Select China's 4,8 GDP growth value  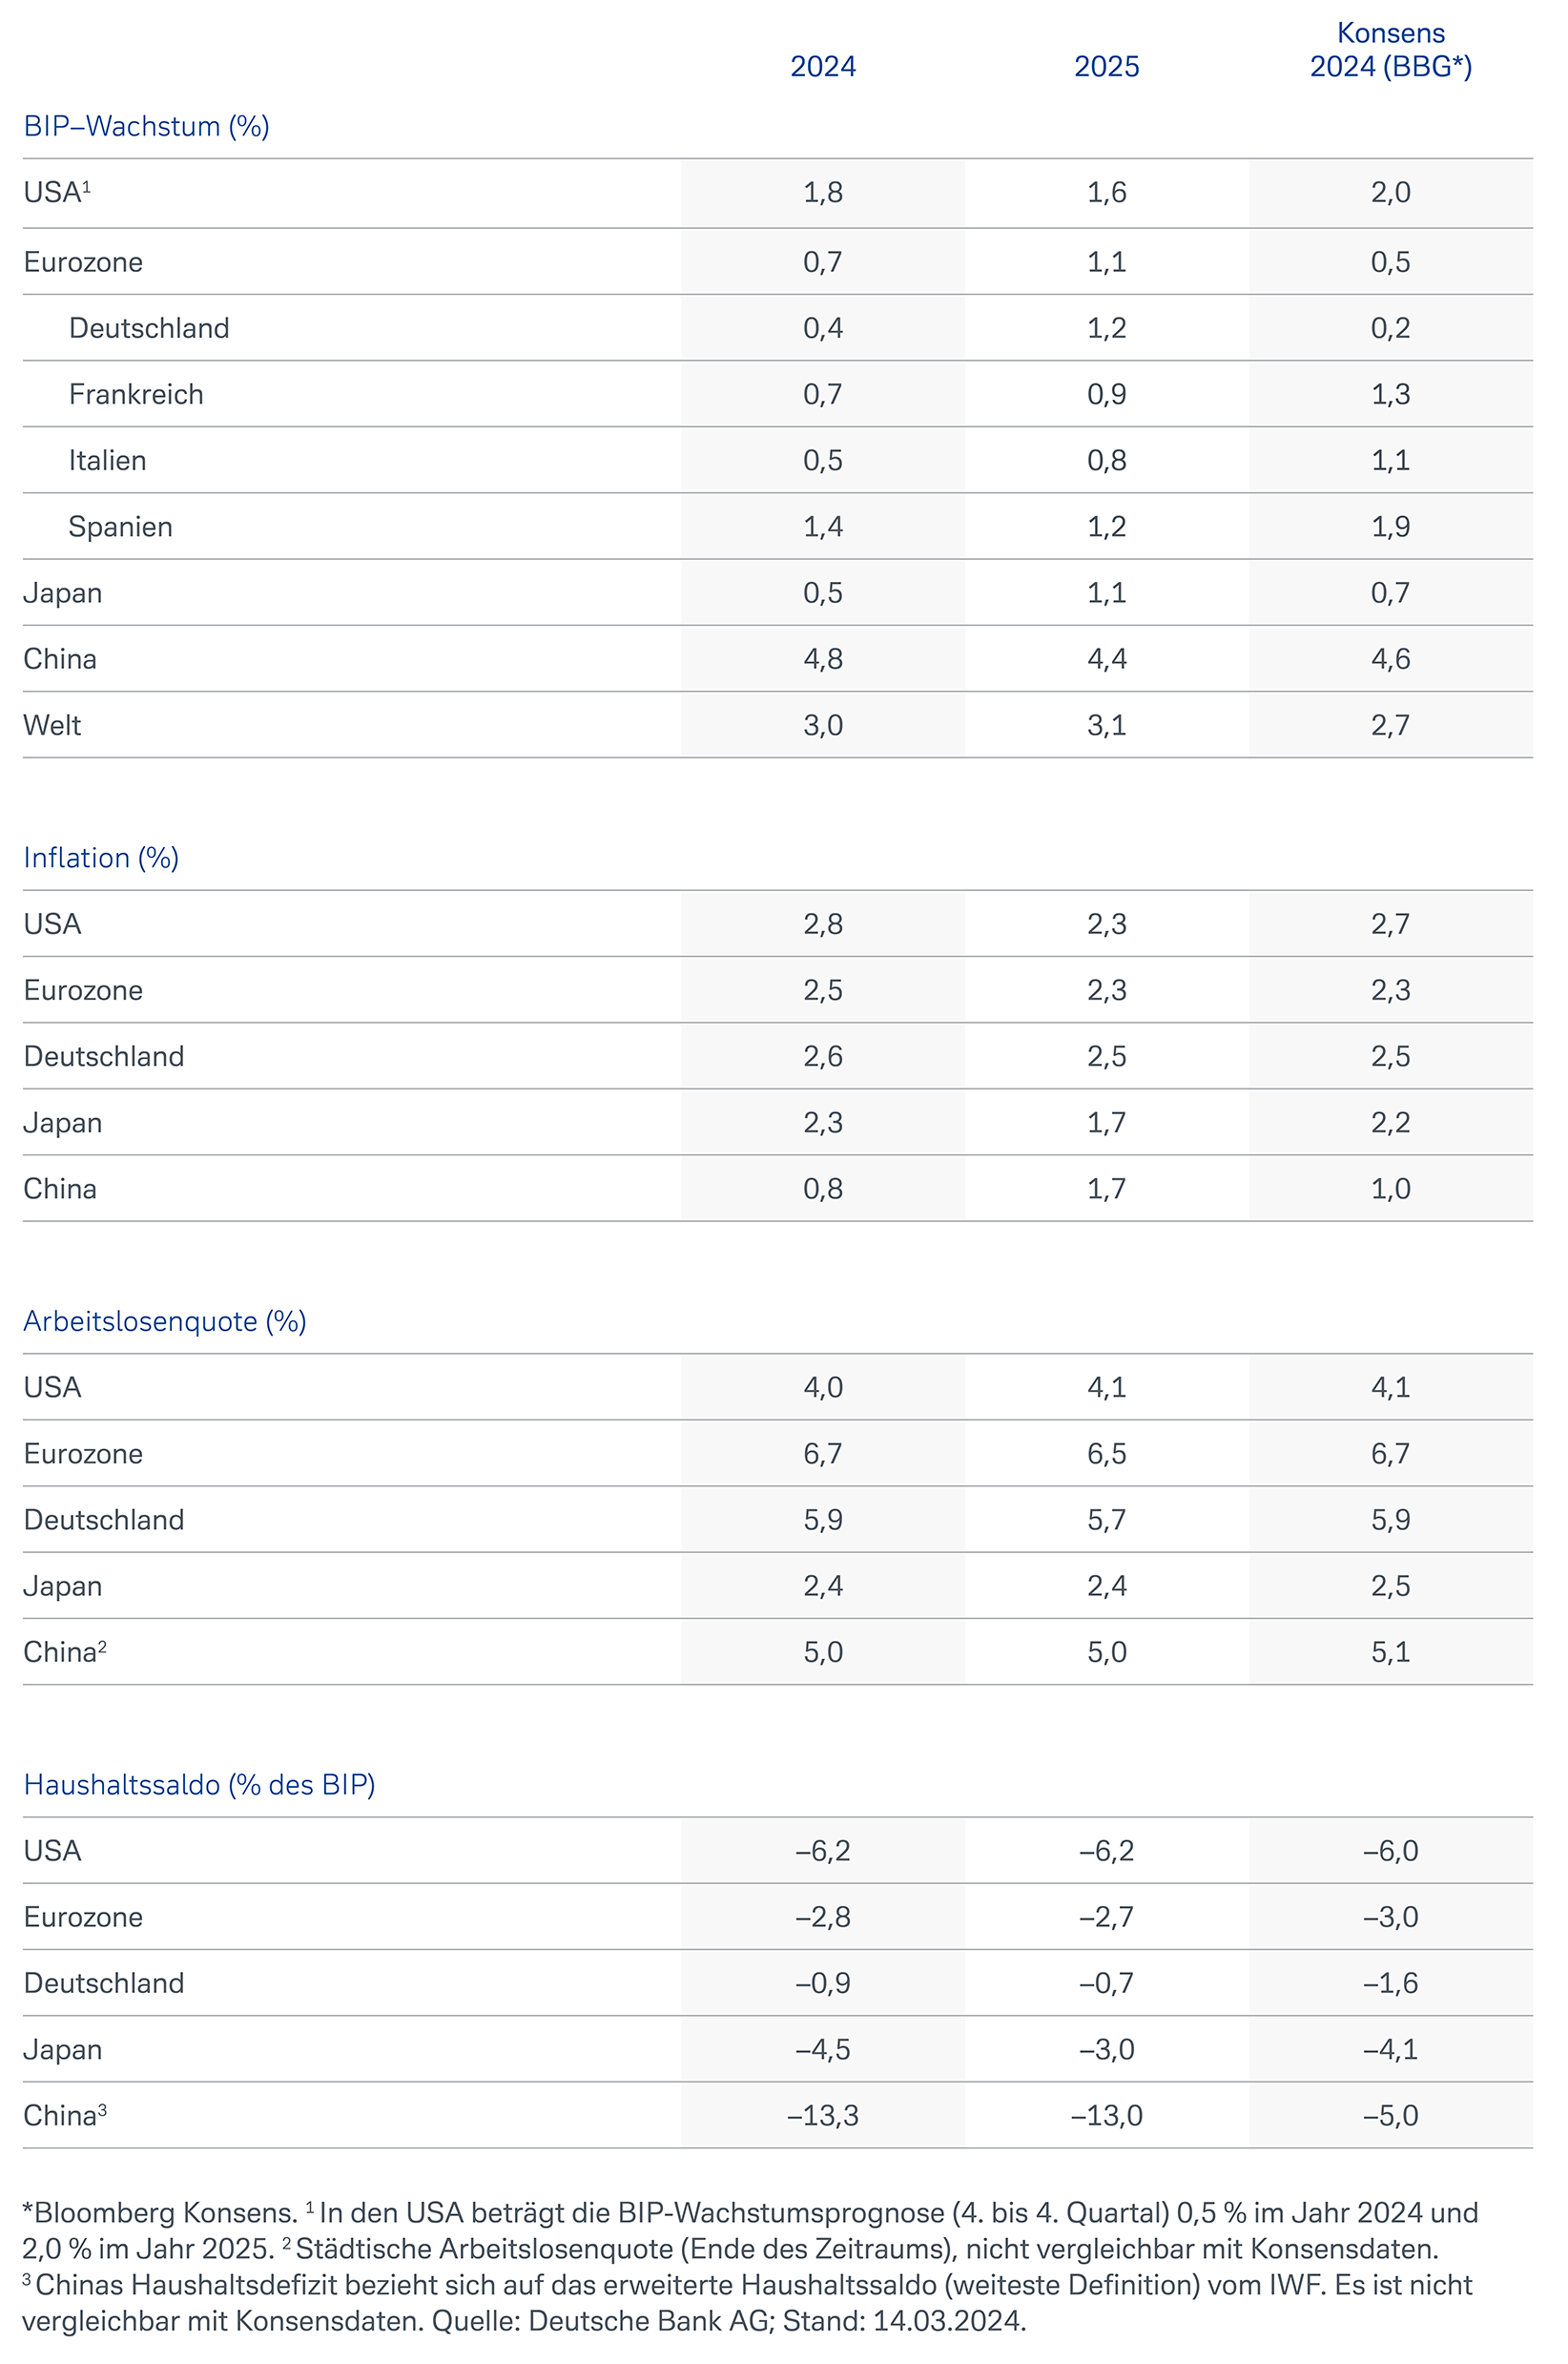click(822, 659)
